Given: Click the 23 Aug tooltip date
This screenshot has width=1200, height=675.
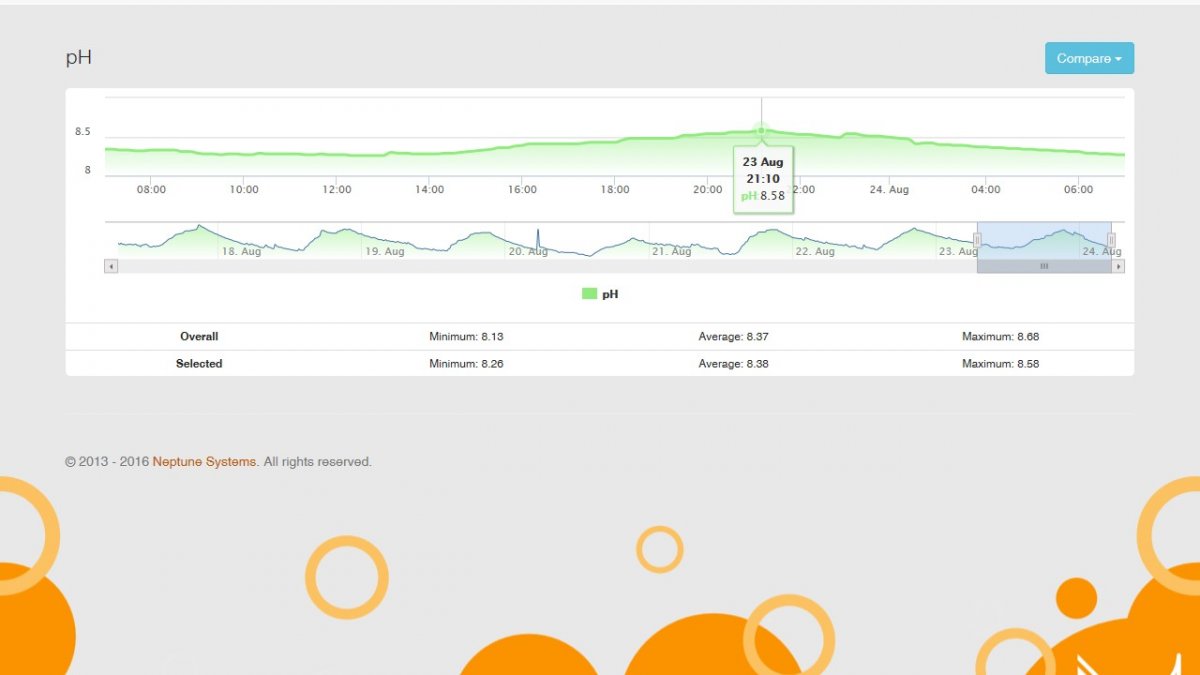Looking at the screenshot, I should [763, 162].
